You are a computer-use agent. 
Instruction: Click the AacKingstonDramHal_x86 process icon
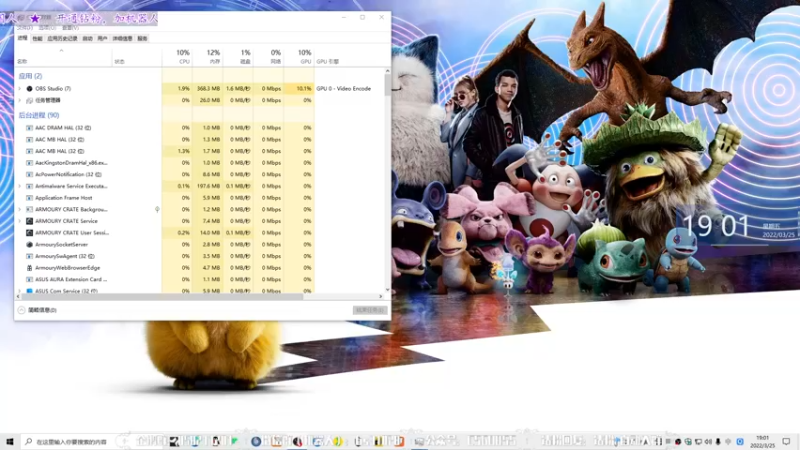click(30, 163)
